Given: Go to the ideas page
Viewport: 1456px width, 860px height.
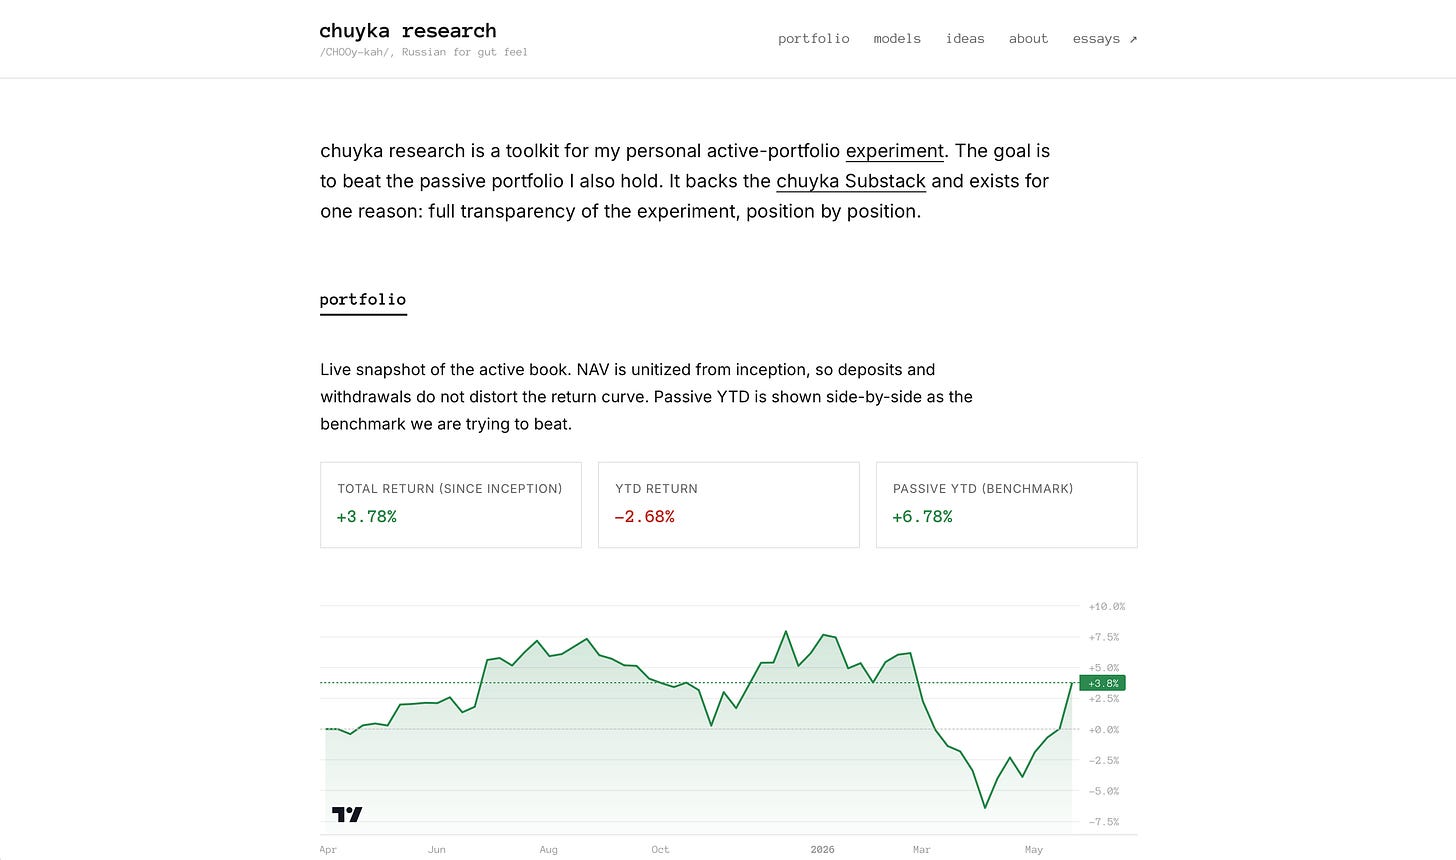Looking at the screenshot, I should (x=965, y=39).
